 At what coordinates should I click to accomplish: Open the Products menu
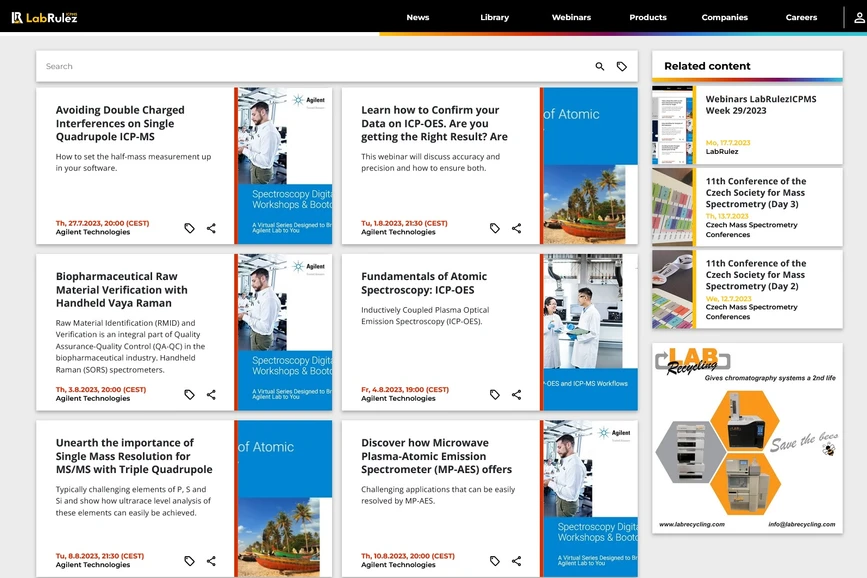pyautogui.click(x=648, y=17)
